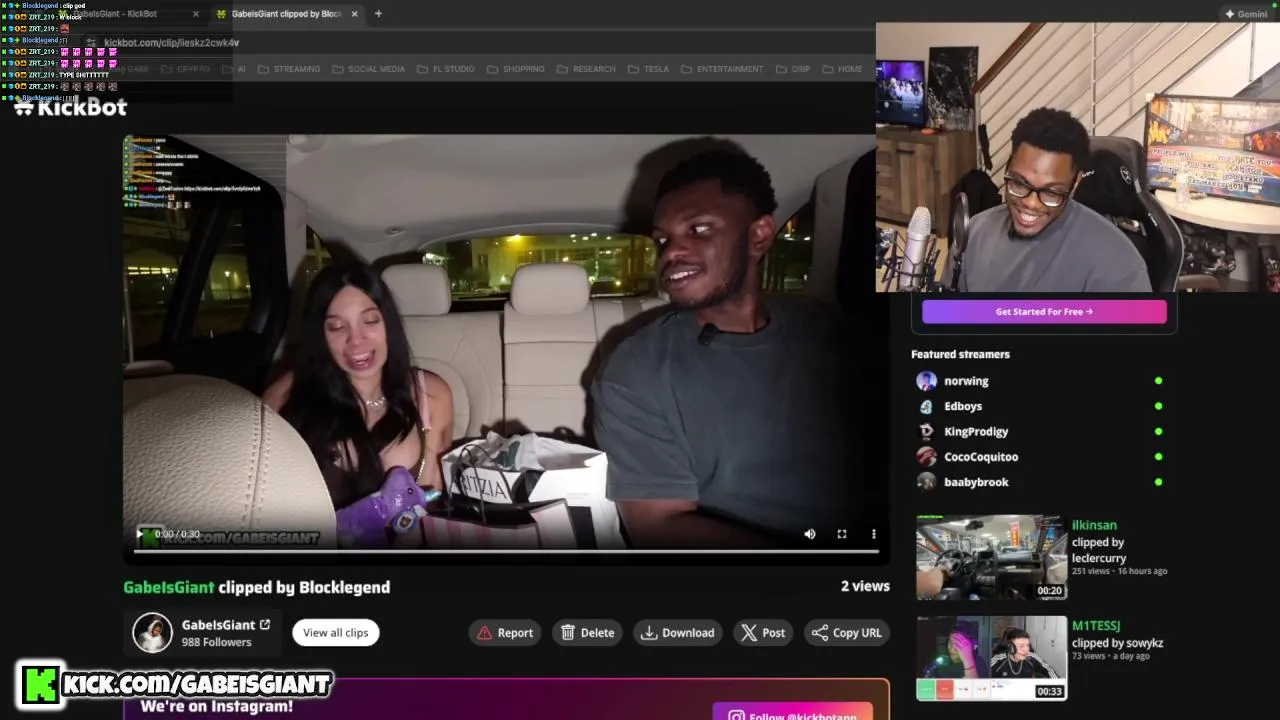Screen dimensions: 1280x720
Task: Click 'Featured streamers' heading
Action: [960, 354]
